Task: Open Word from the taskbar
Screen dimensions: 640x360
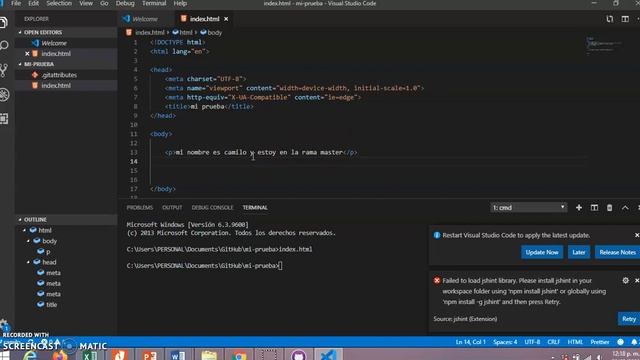Action: pyautogui.click(x=178, y=355)
